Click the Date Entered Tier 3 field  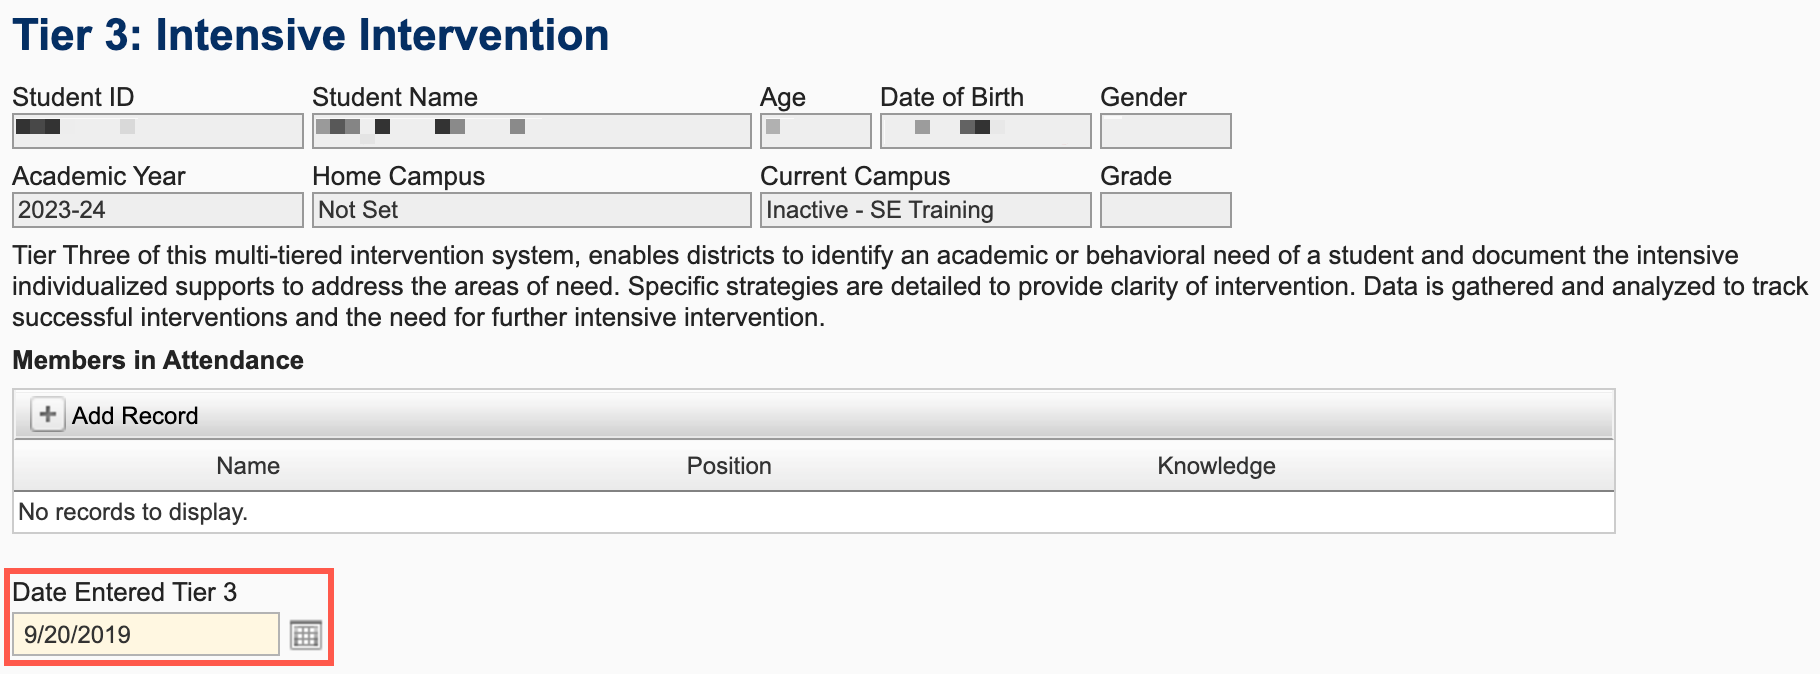click(x=146, y=635)
